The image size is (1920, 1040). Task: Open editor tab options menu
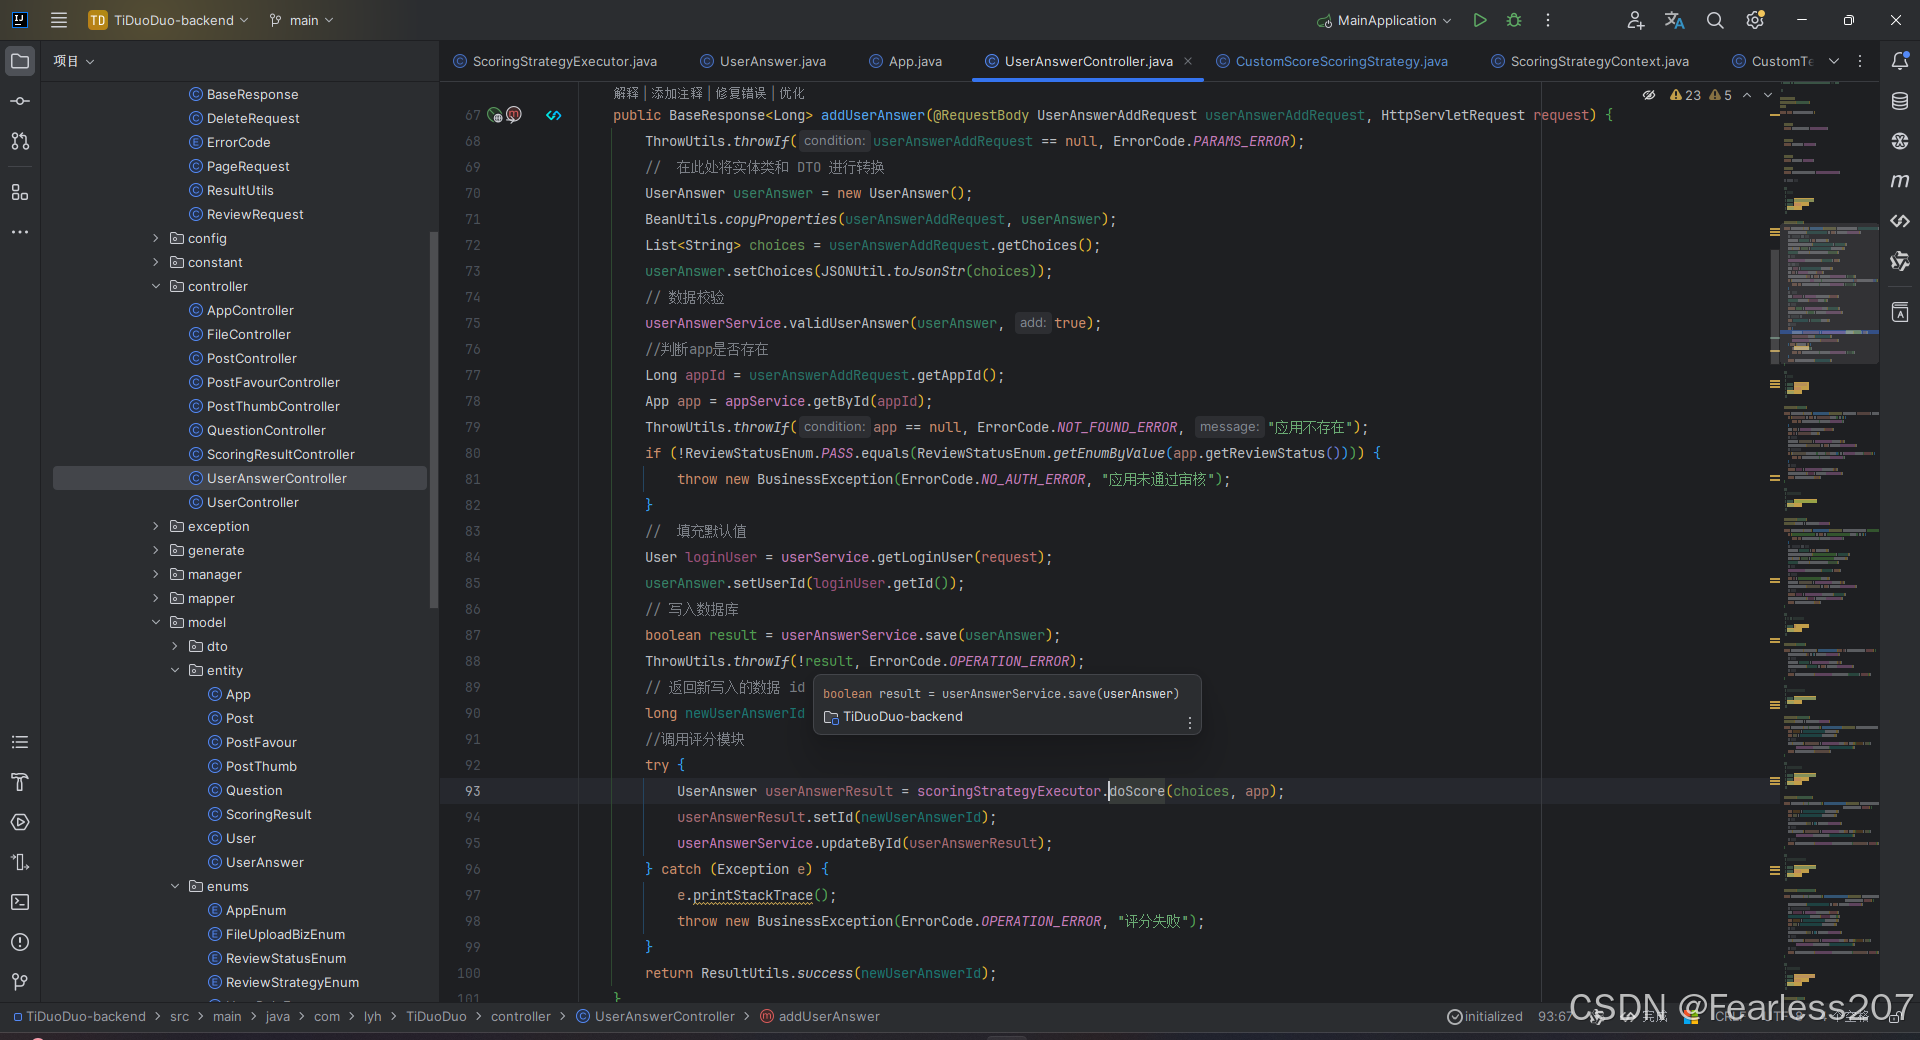(x=1860, y=61)
